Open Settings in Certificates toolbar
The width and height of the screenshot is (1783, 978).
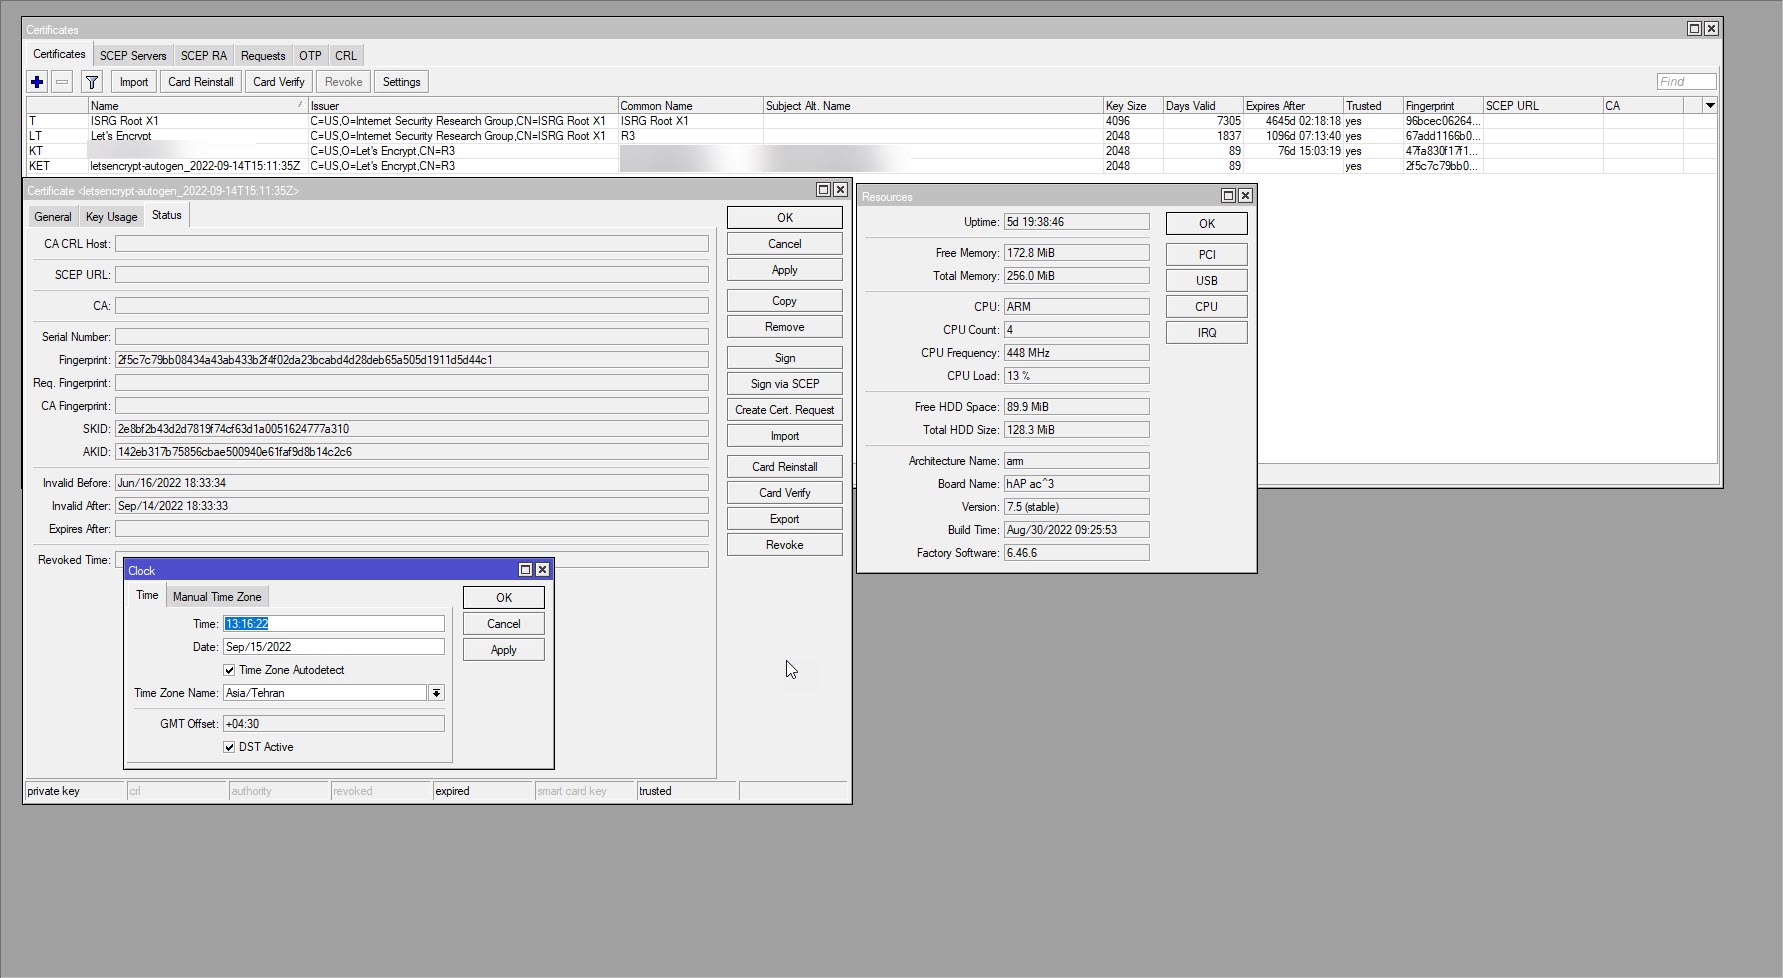click(402, 82)
